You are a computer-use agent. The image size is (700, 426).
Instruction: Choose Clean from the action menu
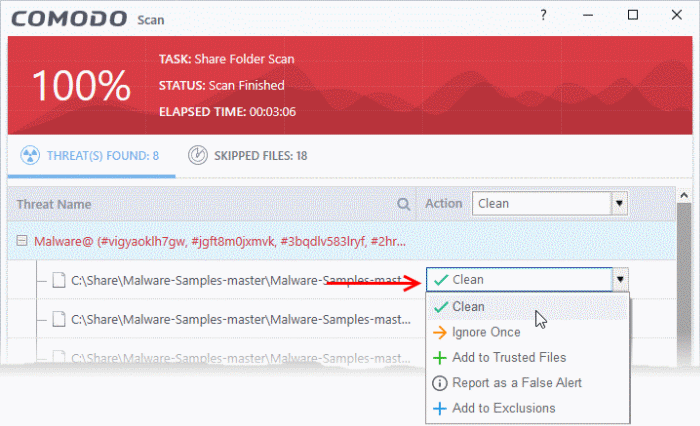[528, 307]
